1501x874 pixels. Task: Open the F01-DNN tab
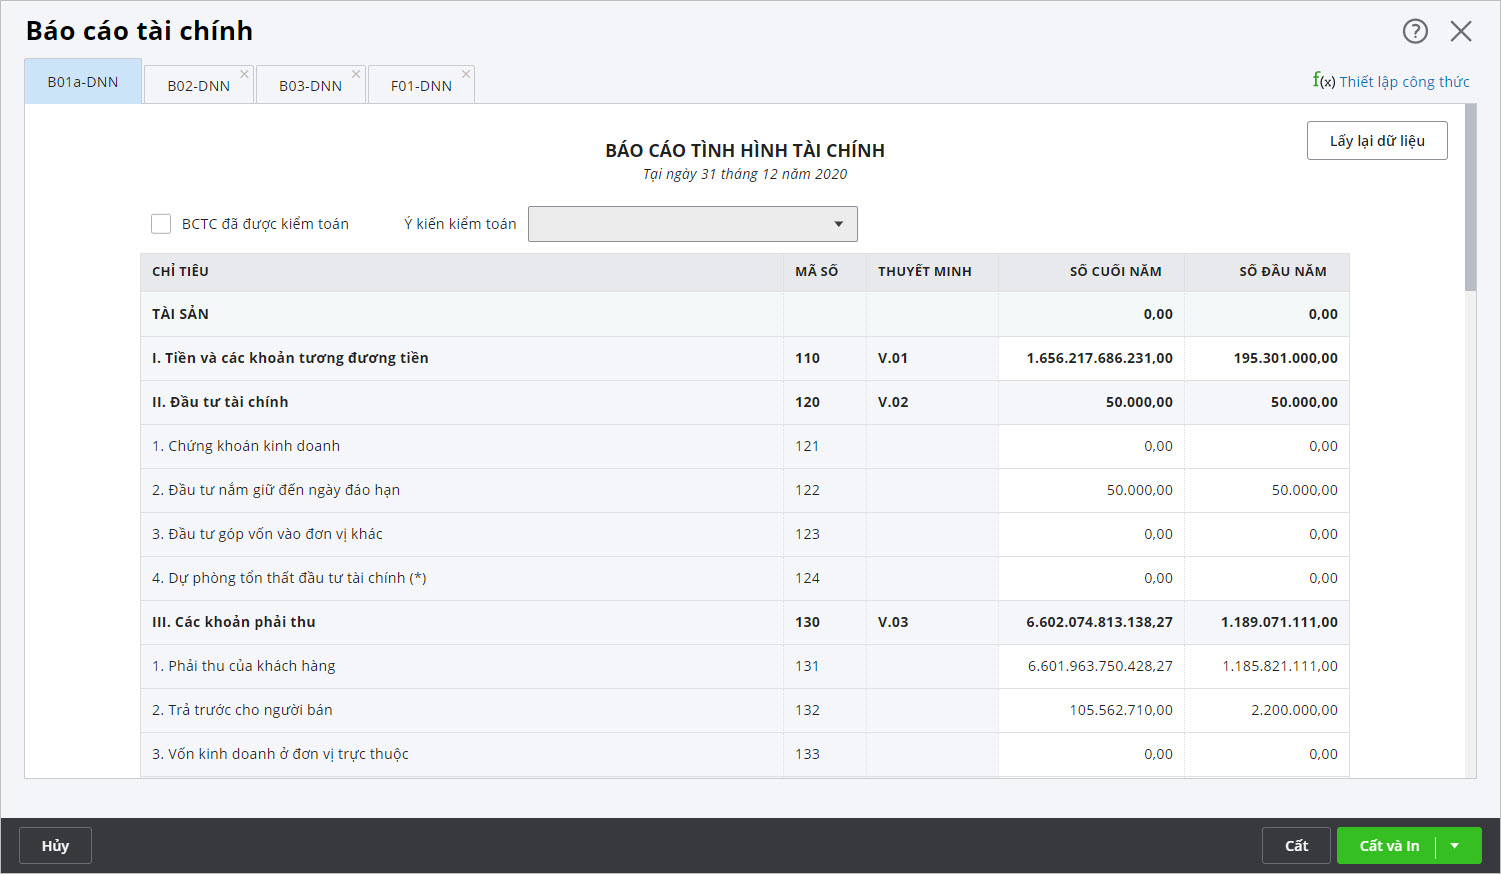coord(421,86)
